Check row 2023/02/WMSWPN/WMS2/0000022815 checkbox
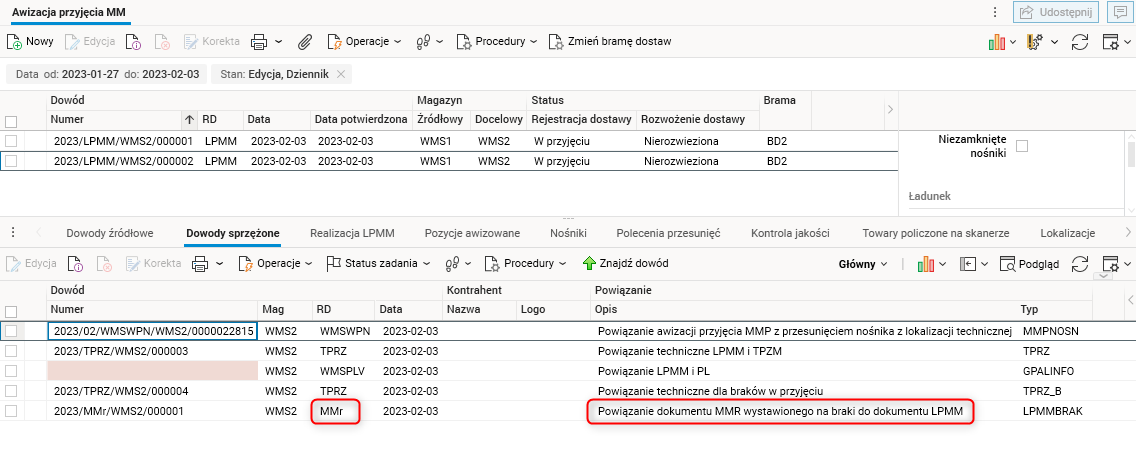 11,331
